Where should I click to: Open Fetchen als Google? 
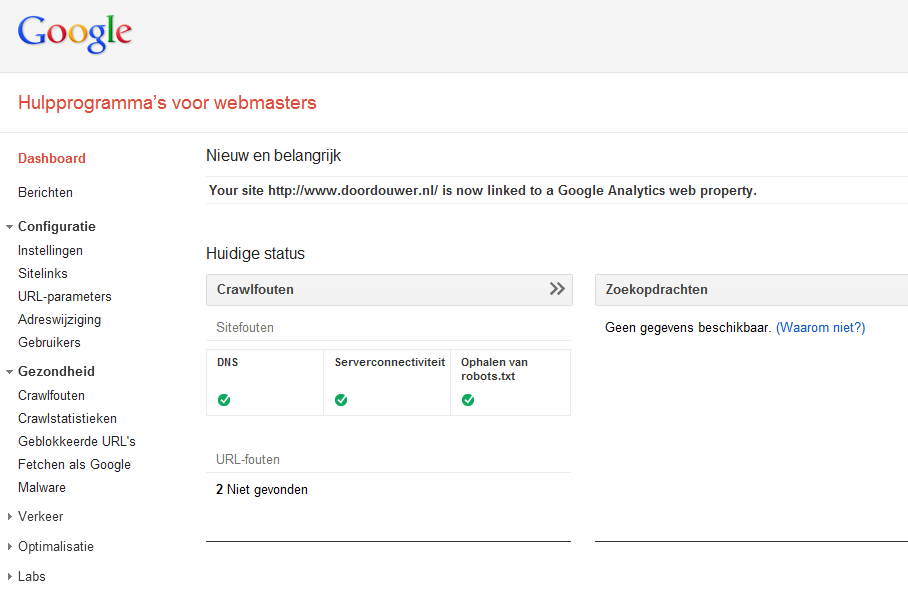pos(74,464)
